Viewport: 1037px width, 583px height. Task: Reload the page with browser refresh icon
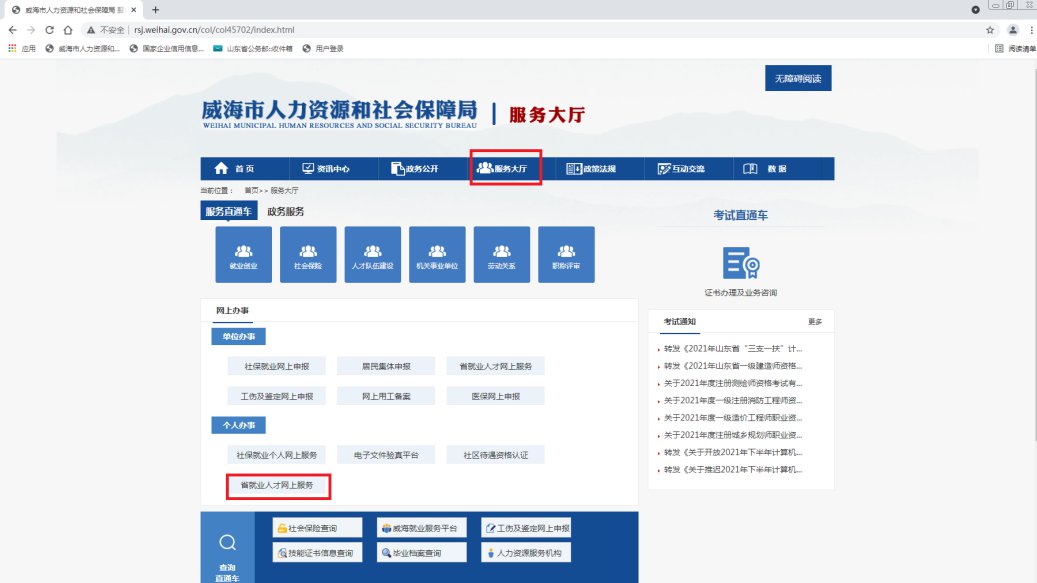tap(49, 30)
